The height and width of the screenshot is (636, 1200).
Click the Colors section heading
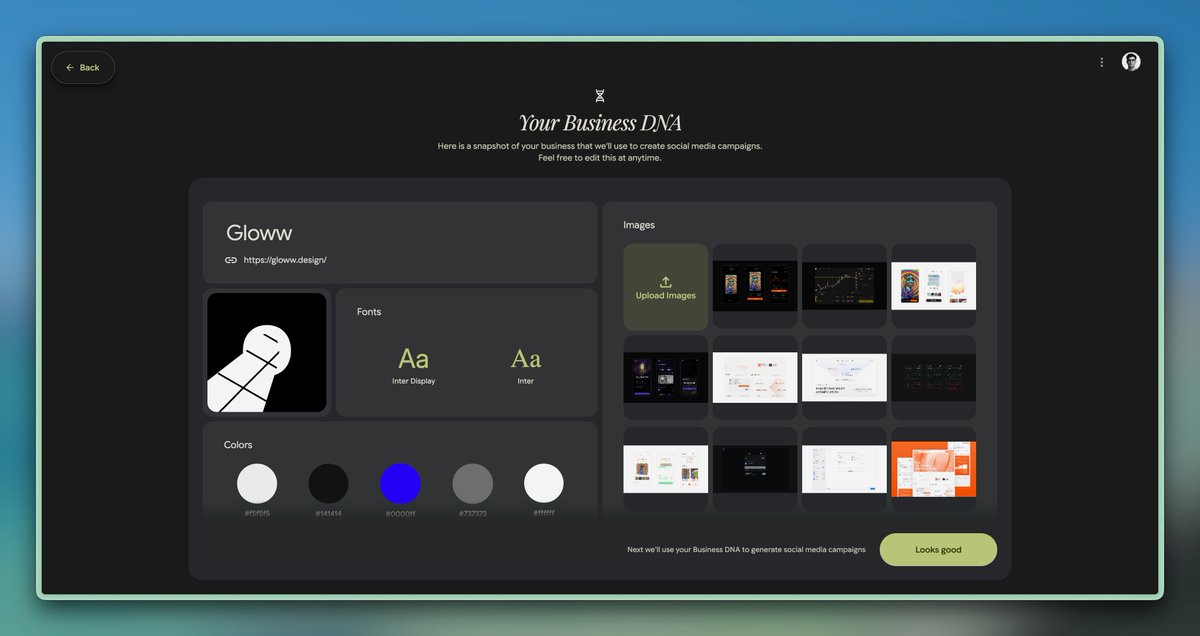click(x=238, y=445)
